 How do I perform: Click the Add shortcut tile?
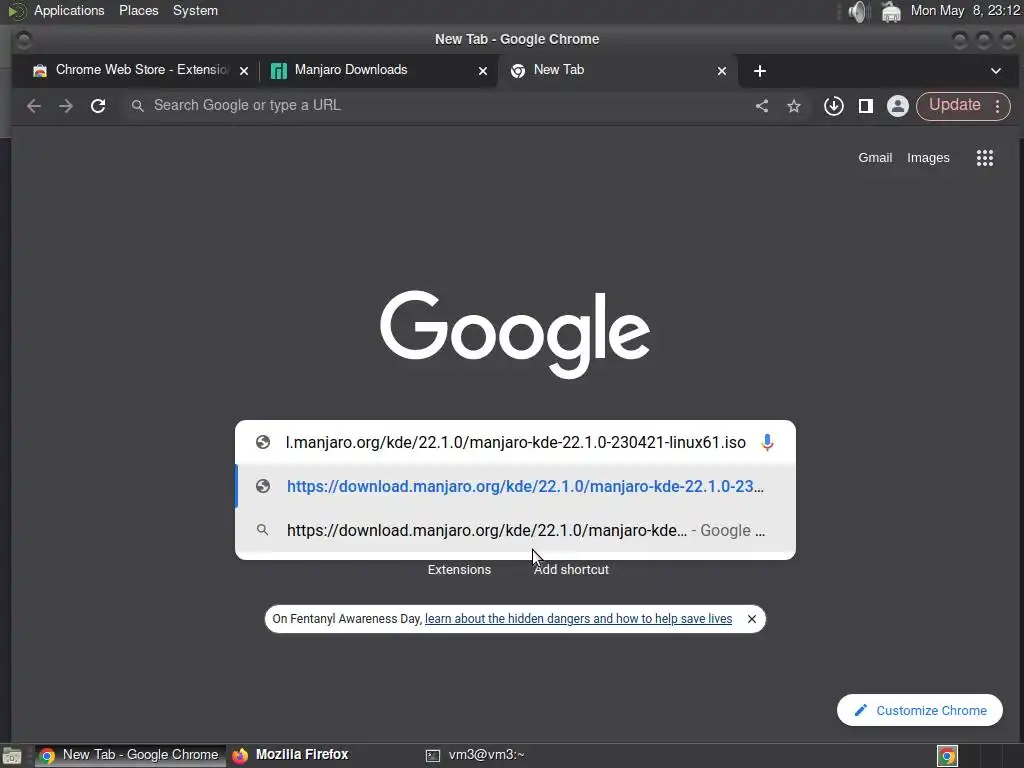571,569
